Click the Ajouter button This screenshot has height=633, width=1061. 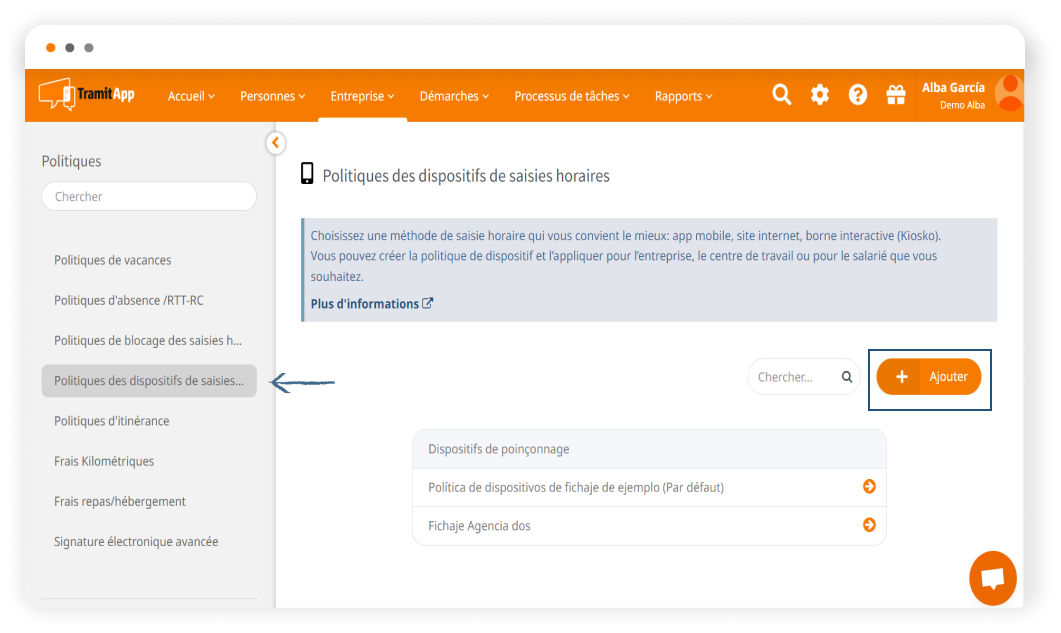coord(929,377)
